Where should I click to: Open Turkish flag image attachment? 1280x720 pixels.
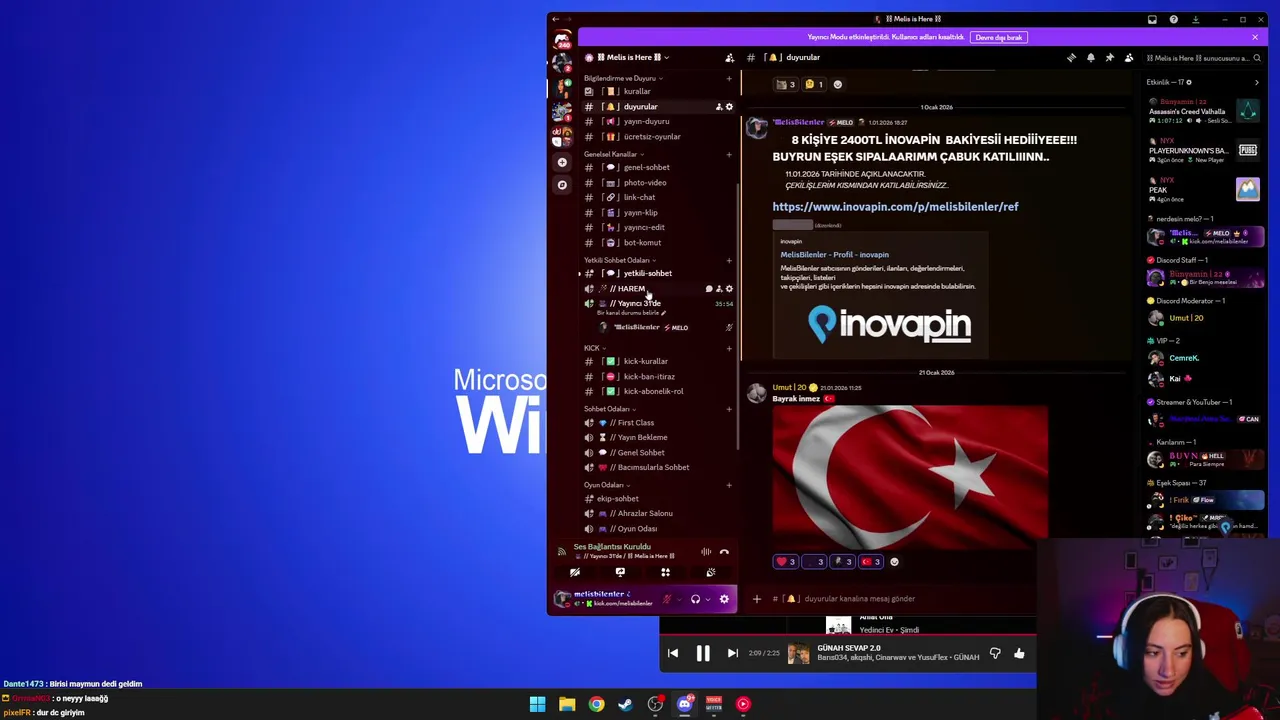[910, 477]
